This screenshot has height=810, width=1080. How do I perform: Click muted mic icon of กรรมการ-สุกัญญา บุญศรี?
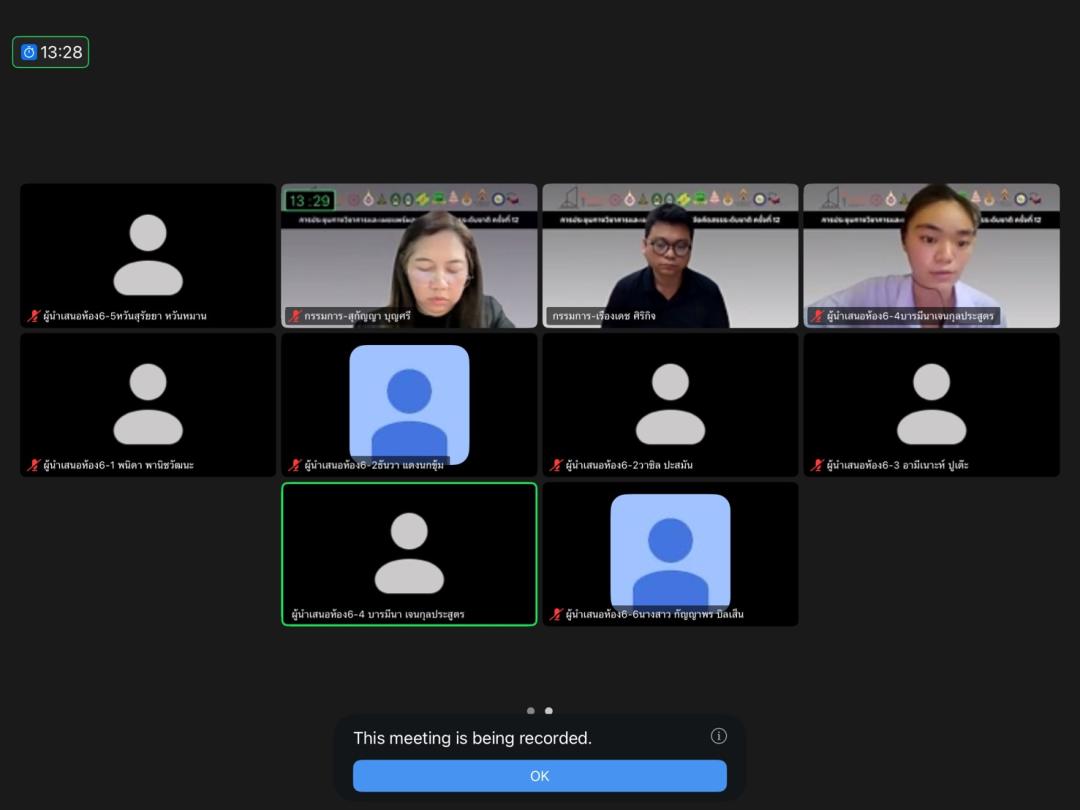tap(295, 316)
